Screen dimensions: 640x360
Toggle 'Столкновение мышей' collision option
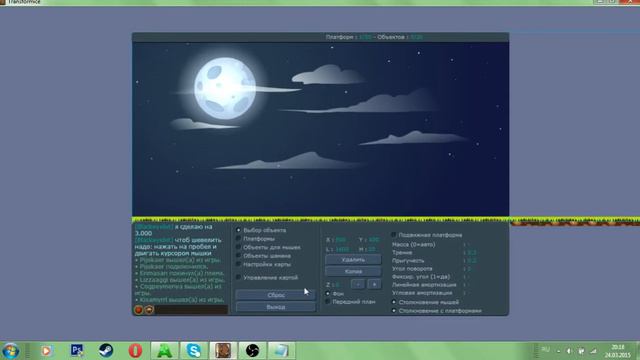click(425, 302)
